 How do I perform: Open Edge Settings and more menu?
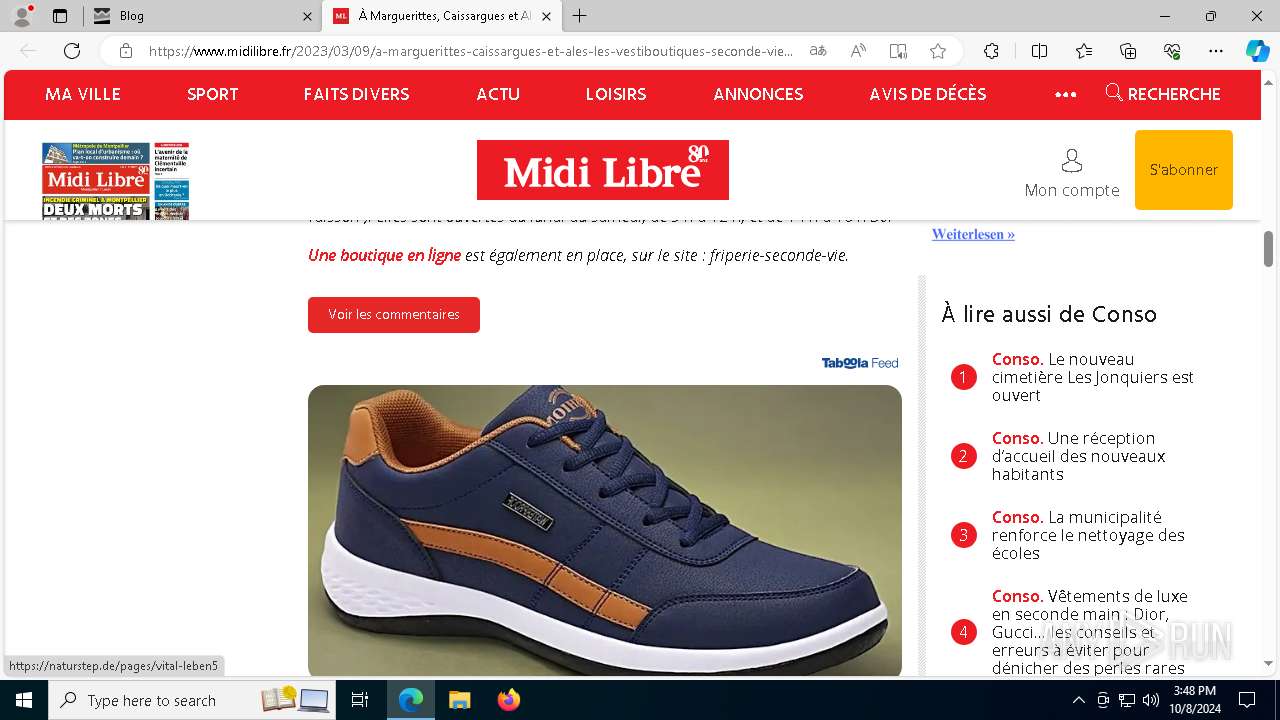point(1216,51)
